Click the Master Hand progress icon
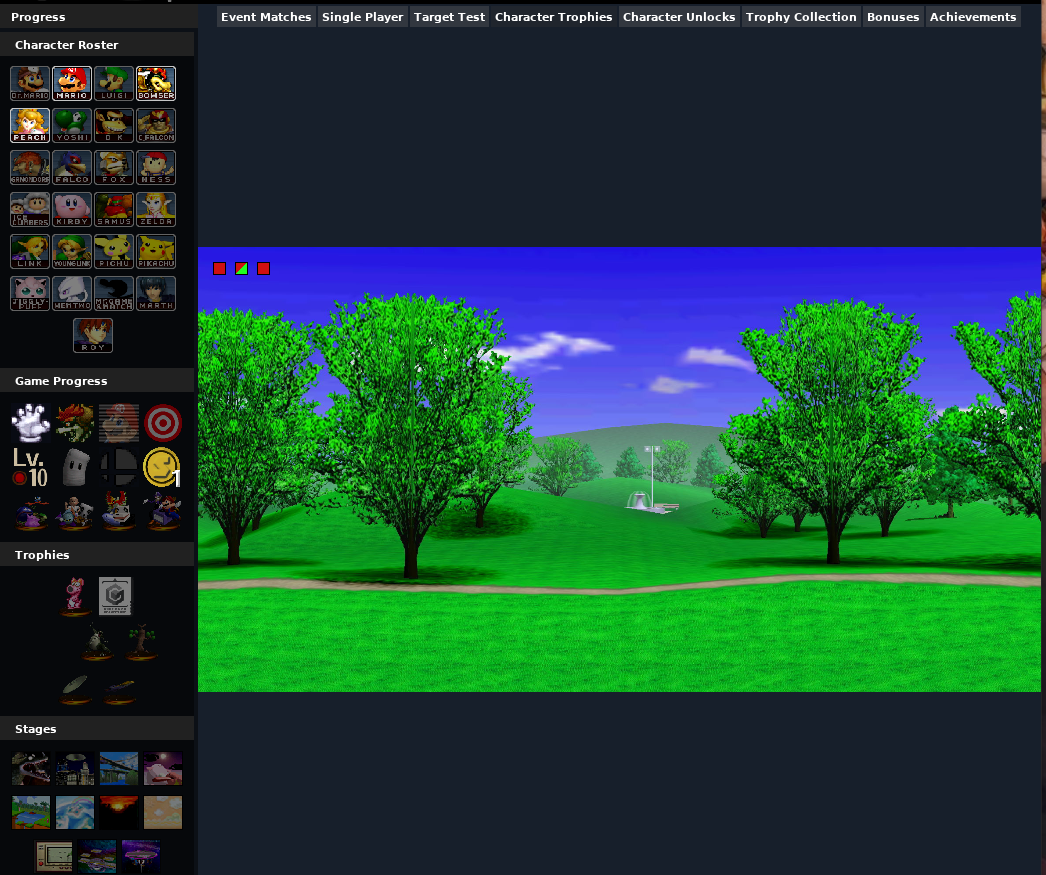Image resolution: width=1046 pixels, height=875 pixels. 31,423
